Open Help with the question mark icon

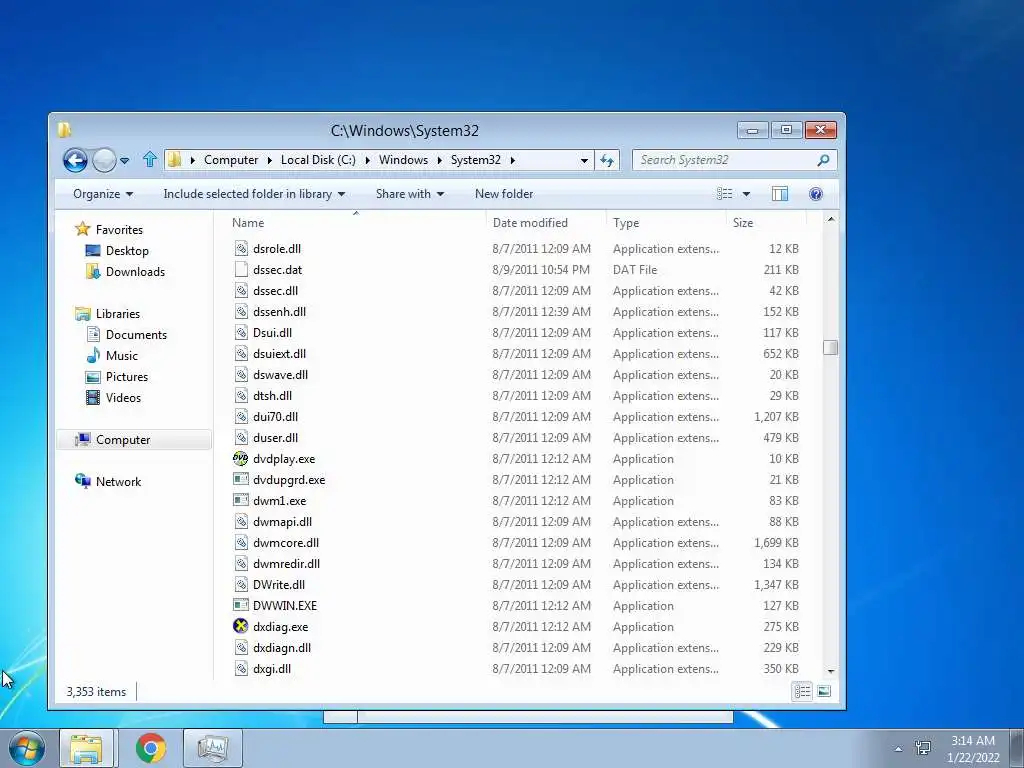(x=816, y=194)
